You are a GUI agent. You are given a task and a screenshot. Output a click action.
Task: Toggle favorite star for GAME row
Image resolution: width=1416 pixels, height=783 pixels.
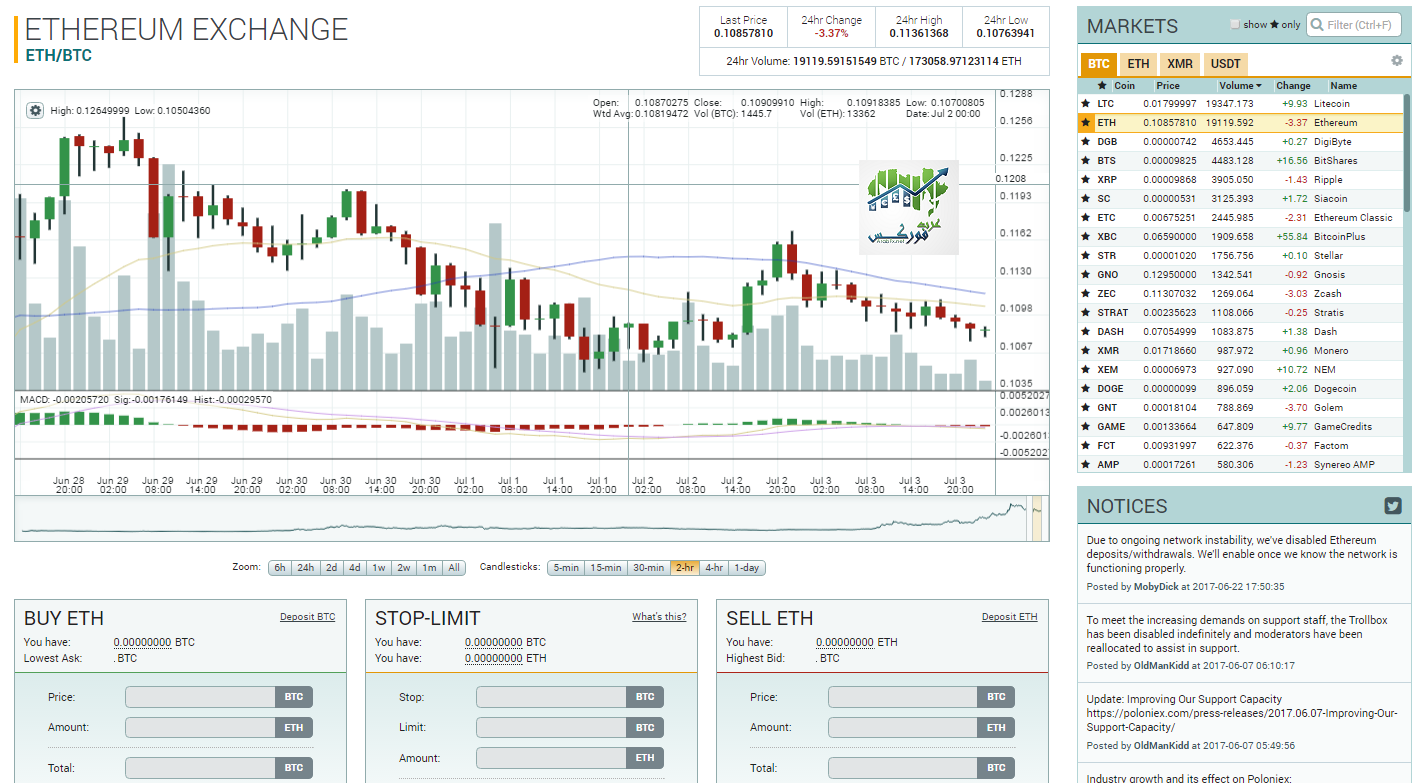click(x=1085, y=426)
